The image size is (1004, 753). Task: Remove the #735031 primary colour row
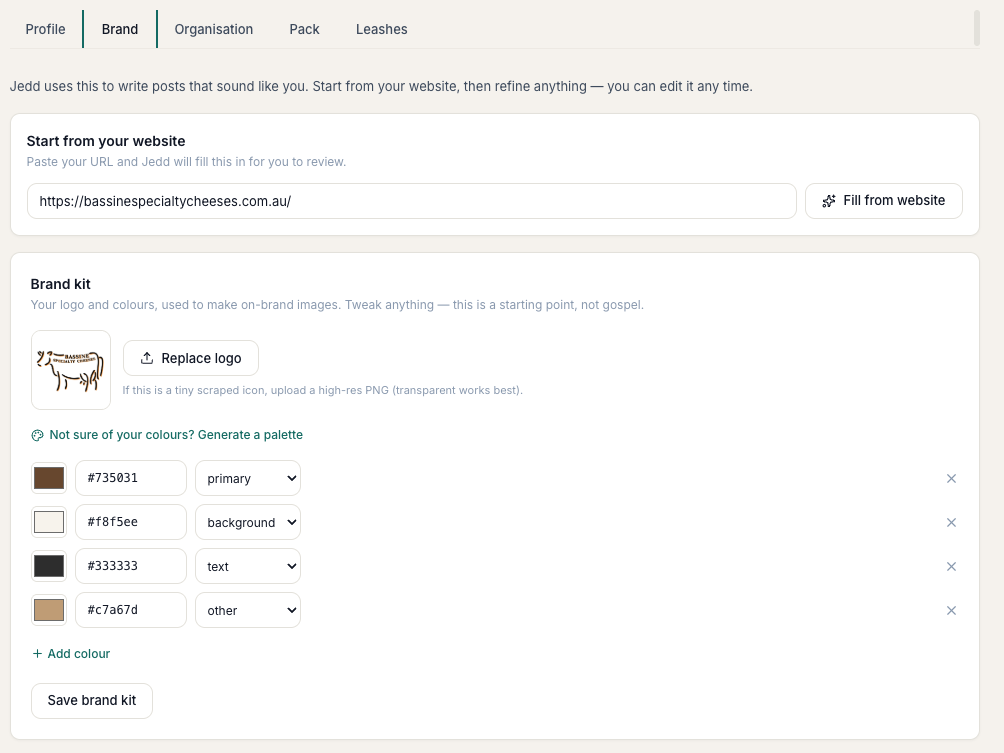point(951,478)
